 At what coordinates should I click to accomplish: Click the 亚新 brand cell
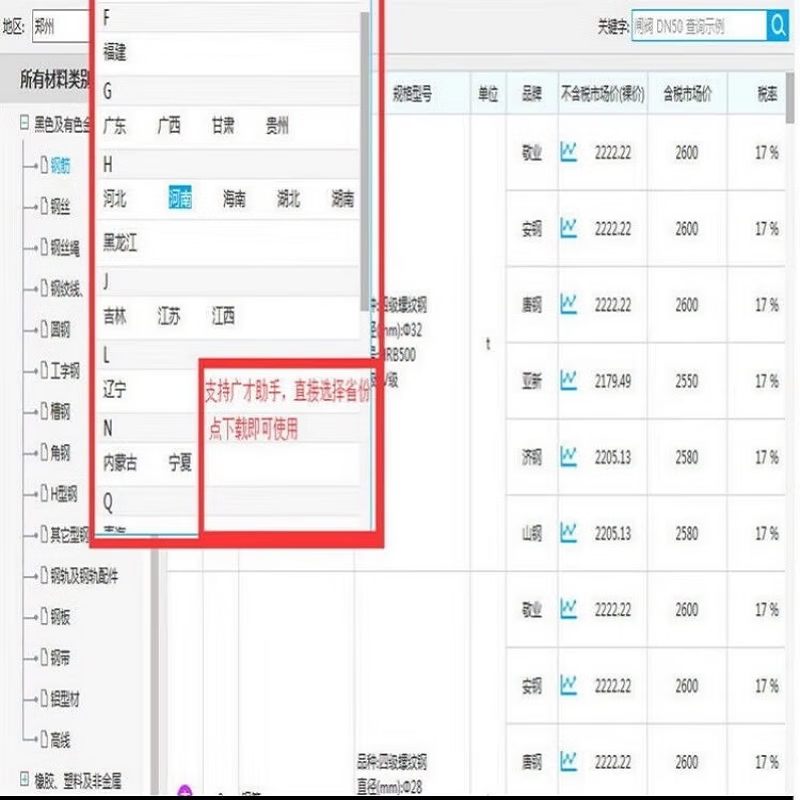[x=532, y=381]
